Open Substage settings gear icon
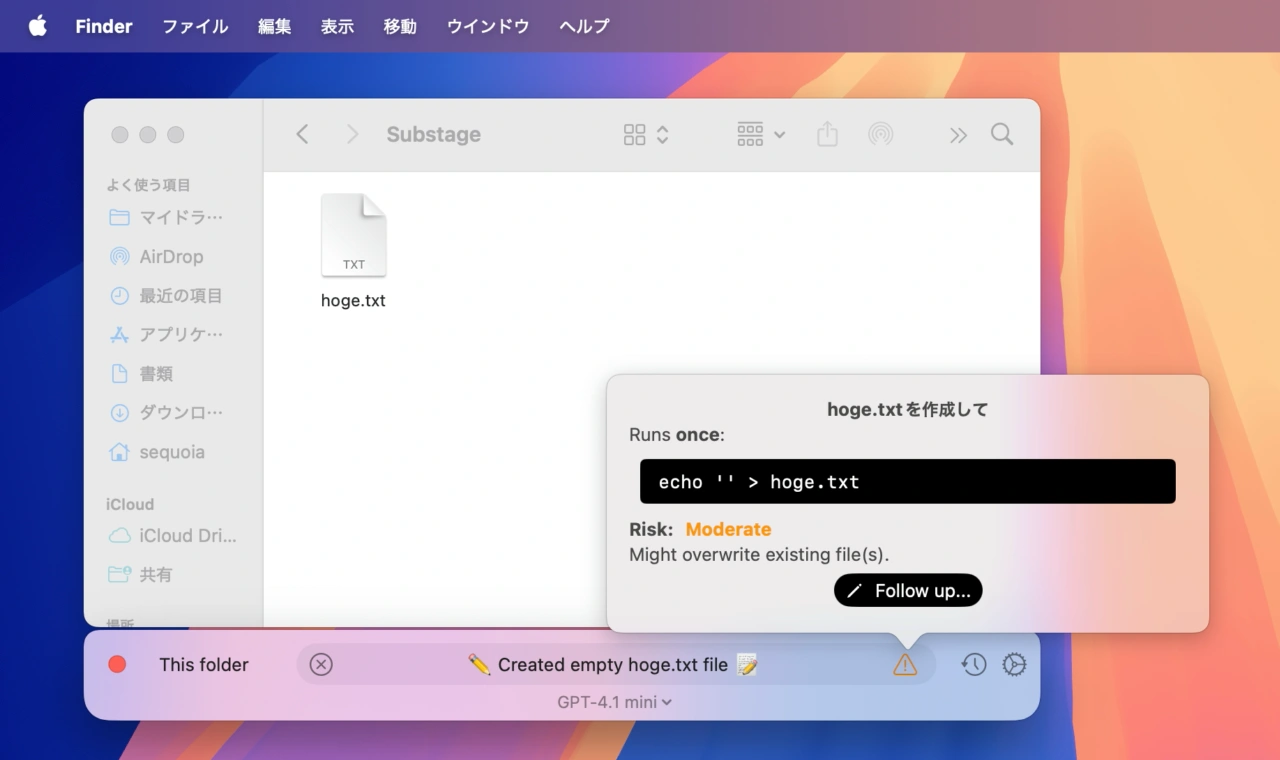 (x=1014, y=664)
